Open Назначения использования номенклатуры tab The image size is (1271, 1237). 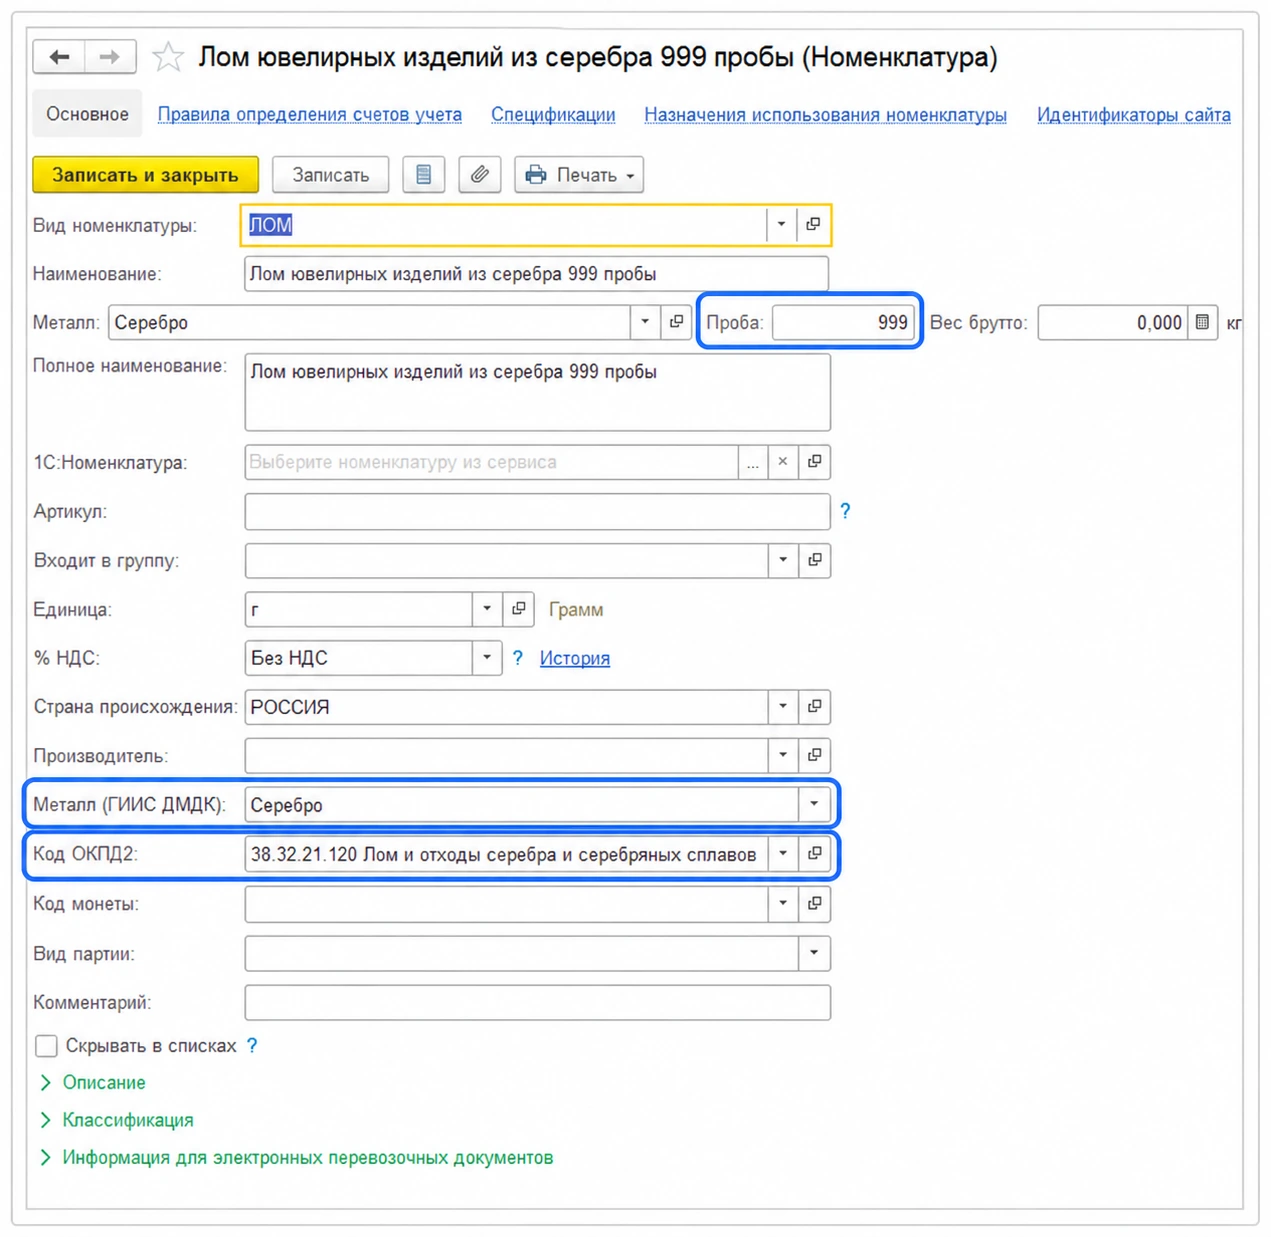coord(825,115)
